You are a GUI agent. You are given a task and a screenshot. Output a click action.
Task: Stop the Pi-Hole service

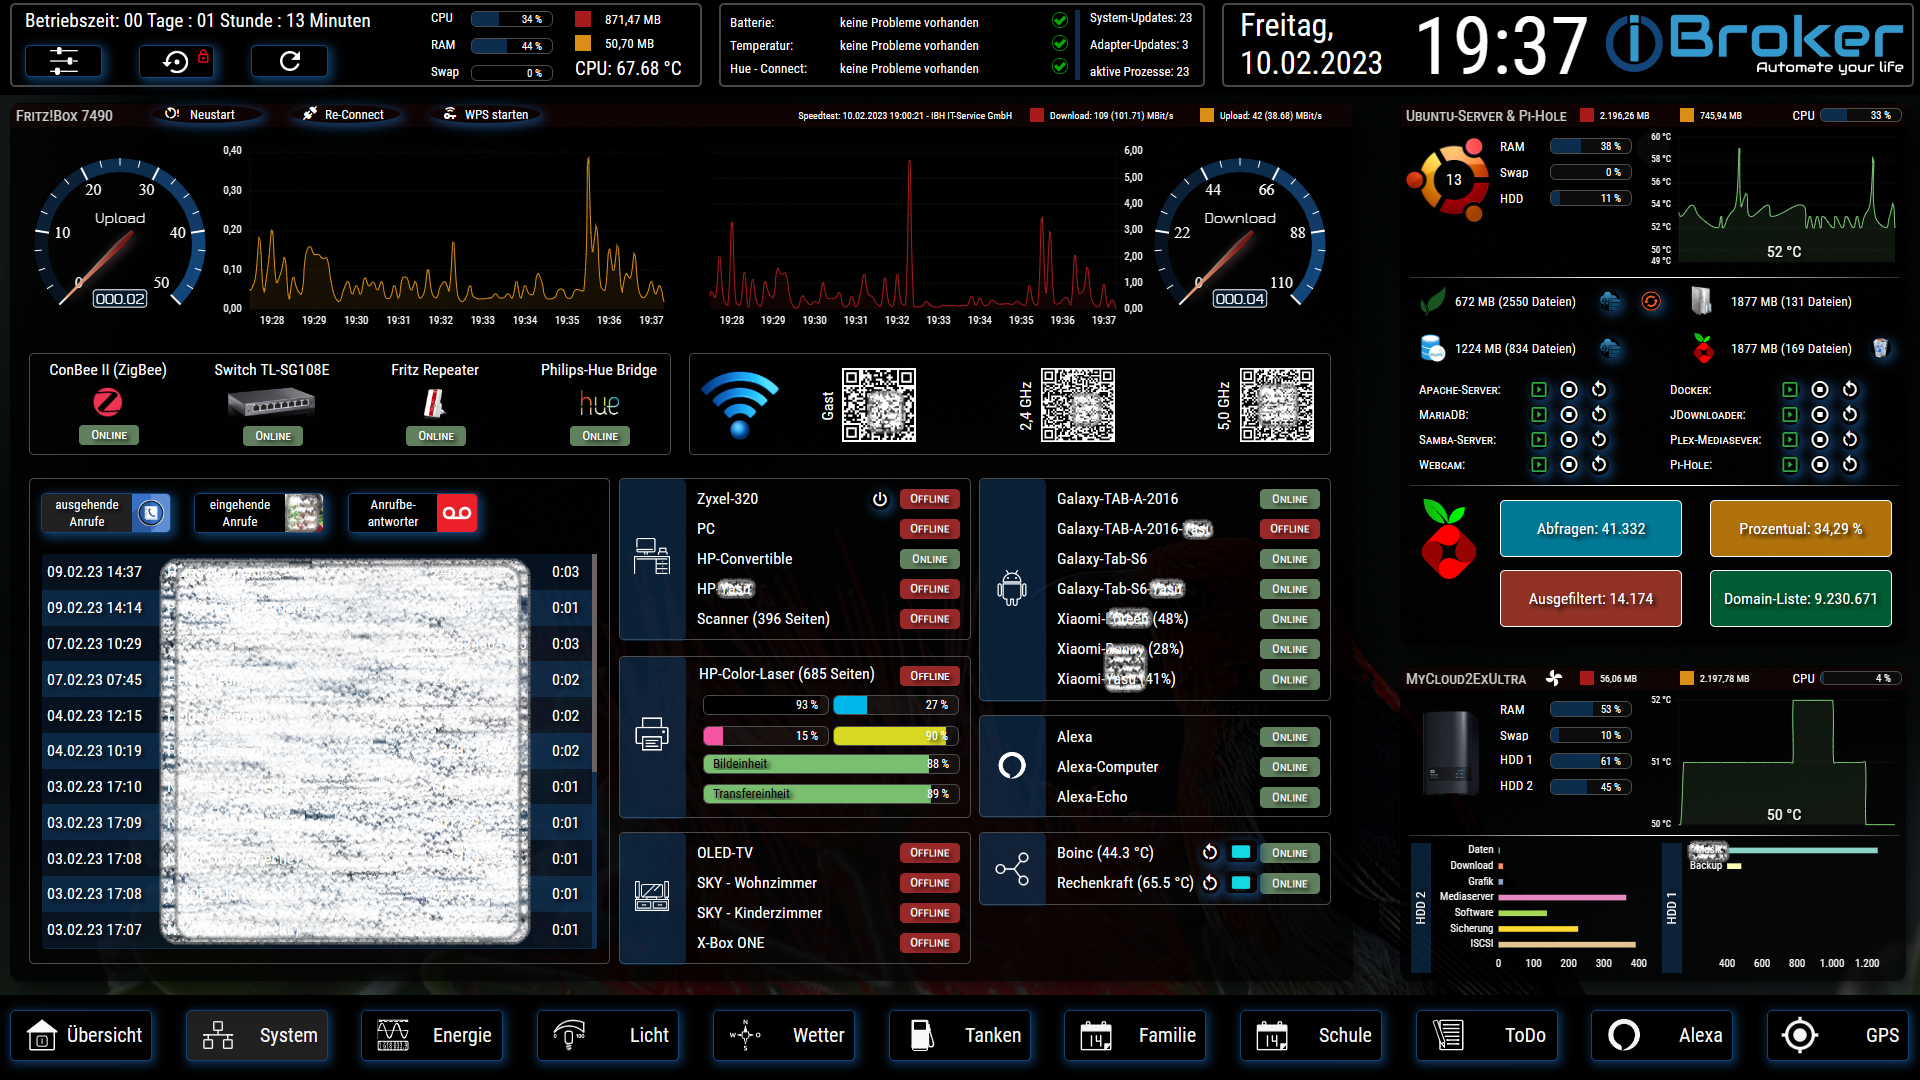click(1820, 465)
